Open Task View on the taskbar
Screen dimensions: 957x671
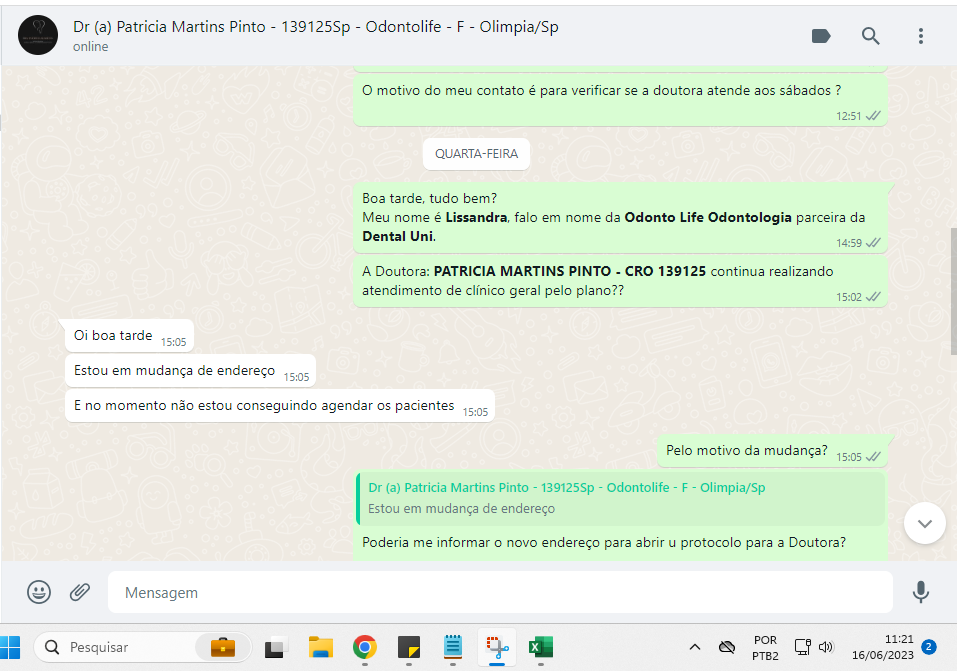tap(276, 647)
